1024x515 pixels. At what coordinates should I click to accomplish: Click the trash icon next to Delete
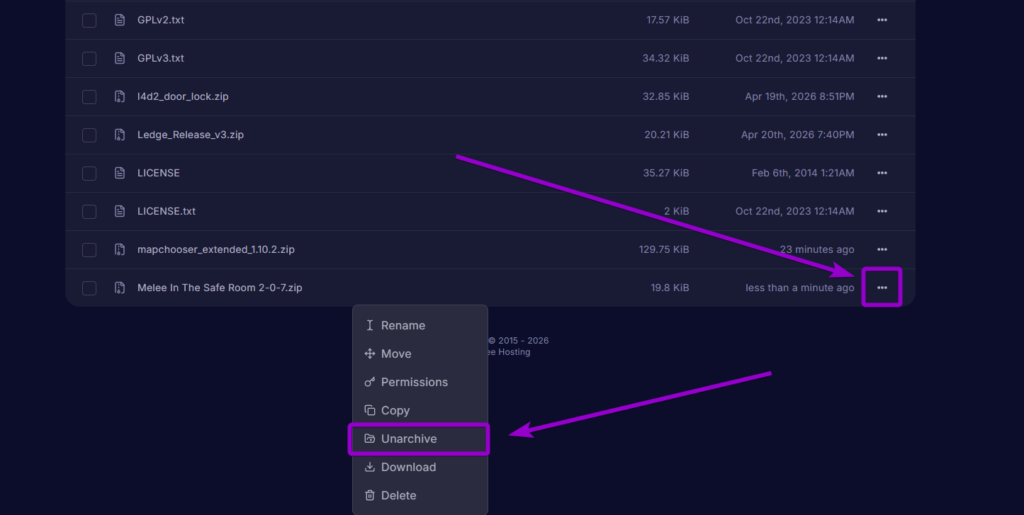click(x=370, y=496)
